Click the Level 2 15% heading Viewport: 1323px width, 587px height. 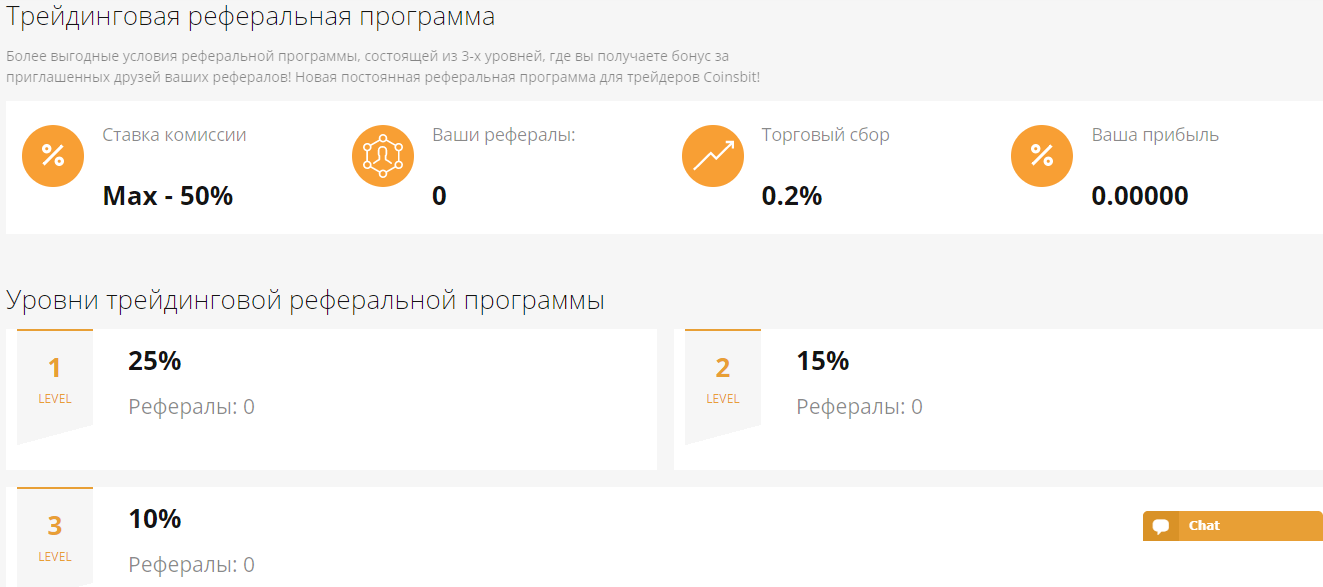pyautogui.click(x=822, y=361)
